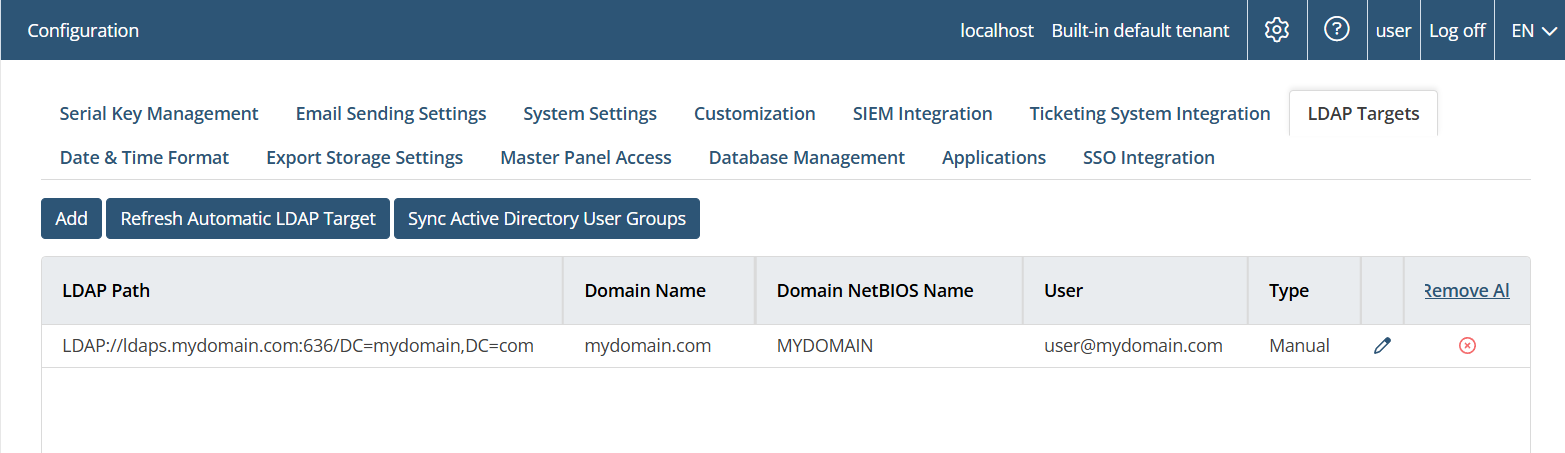1565x453 pixels.
Task: Edit the mydomain.com LDAP target pencil icon
Action: click(1382, 346)
